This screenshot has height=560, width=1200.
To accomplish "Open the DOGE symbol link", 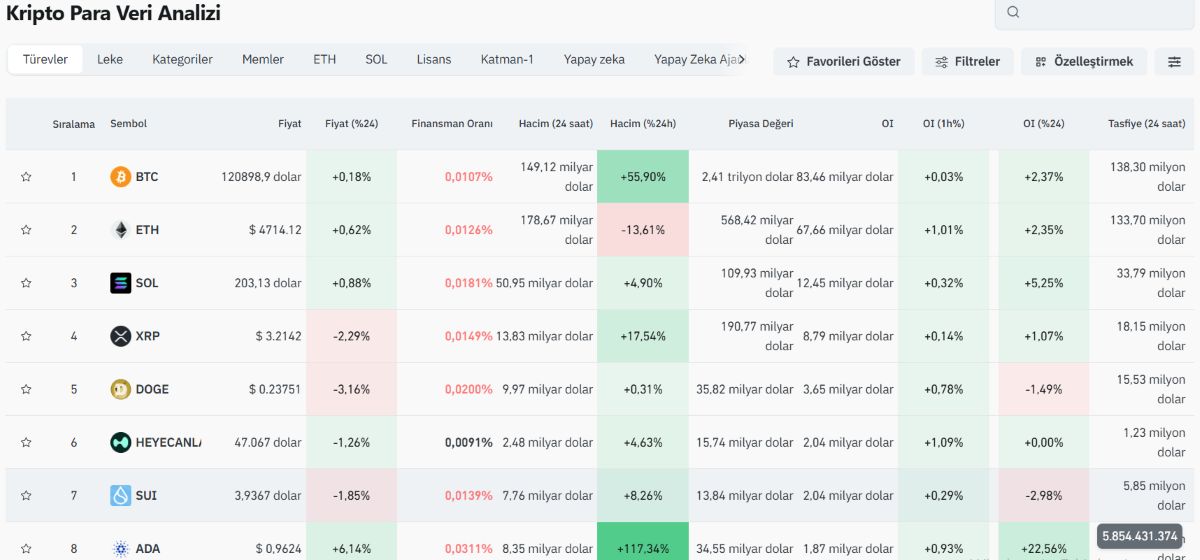I will click(152, 389).
